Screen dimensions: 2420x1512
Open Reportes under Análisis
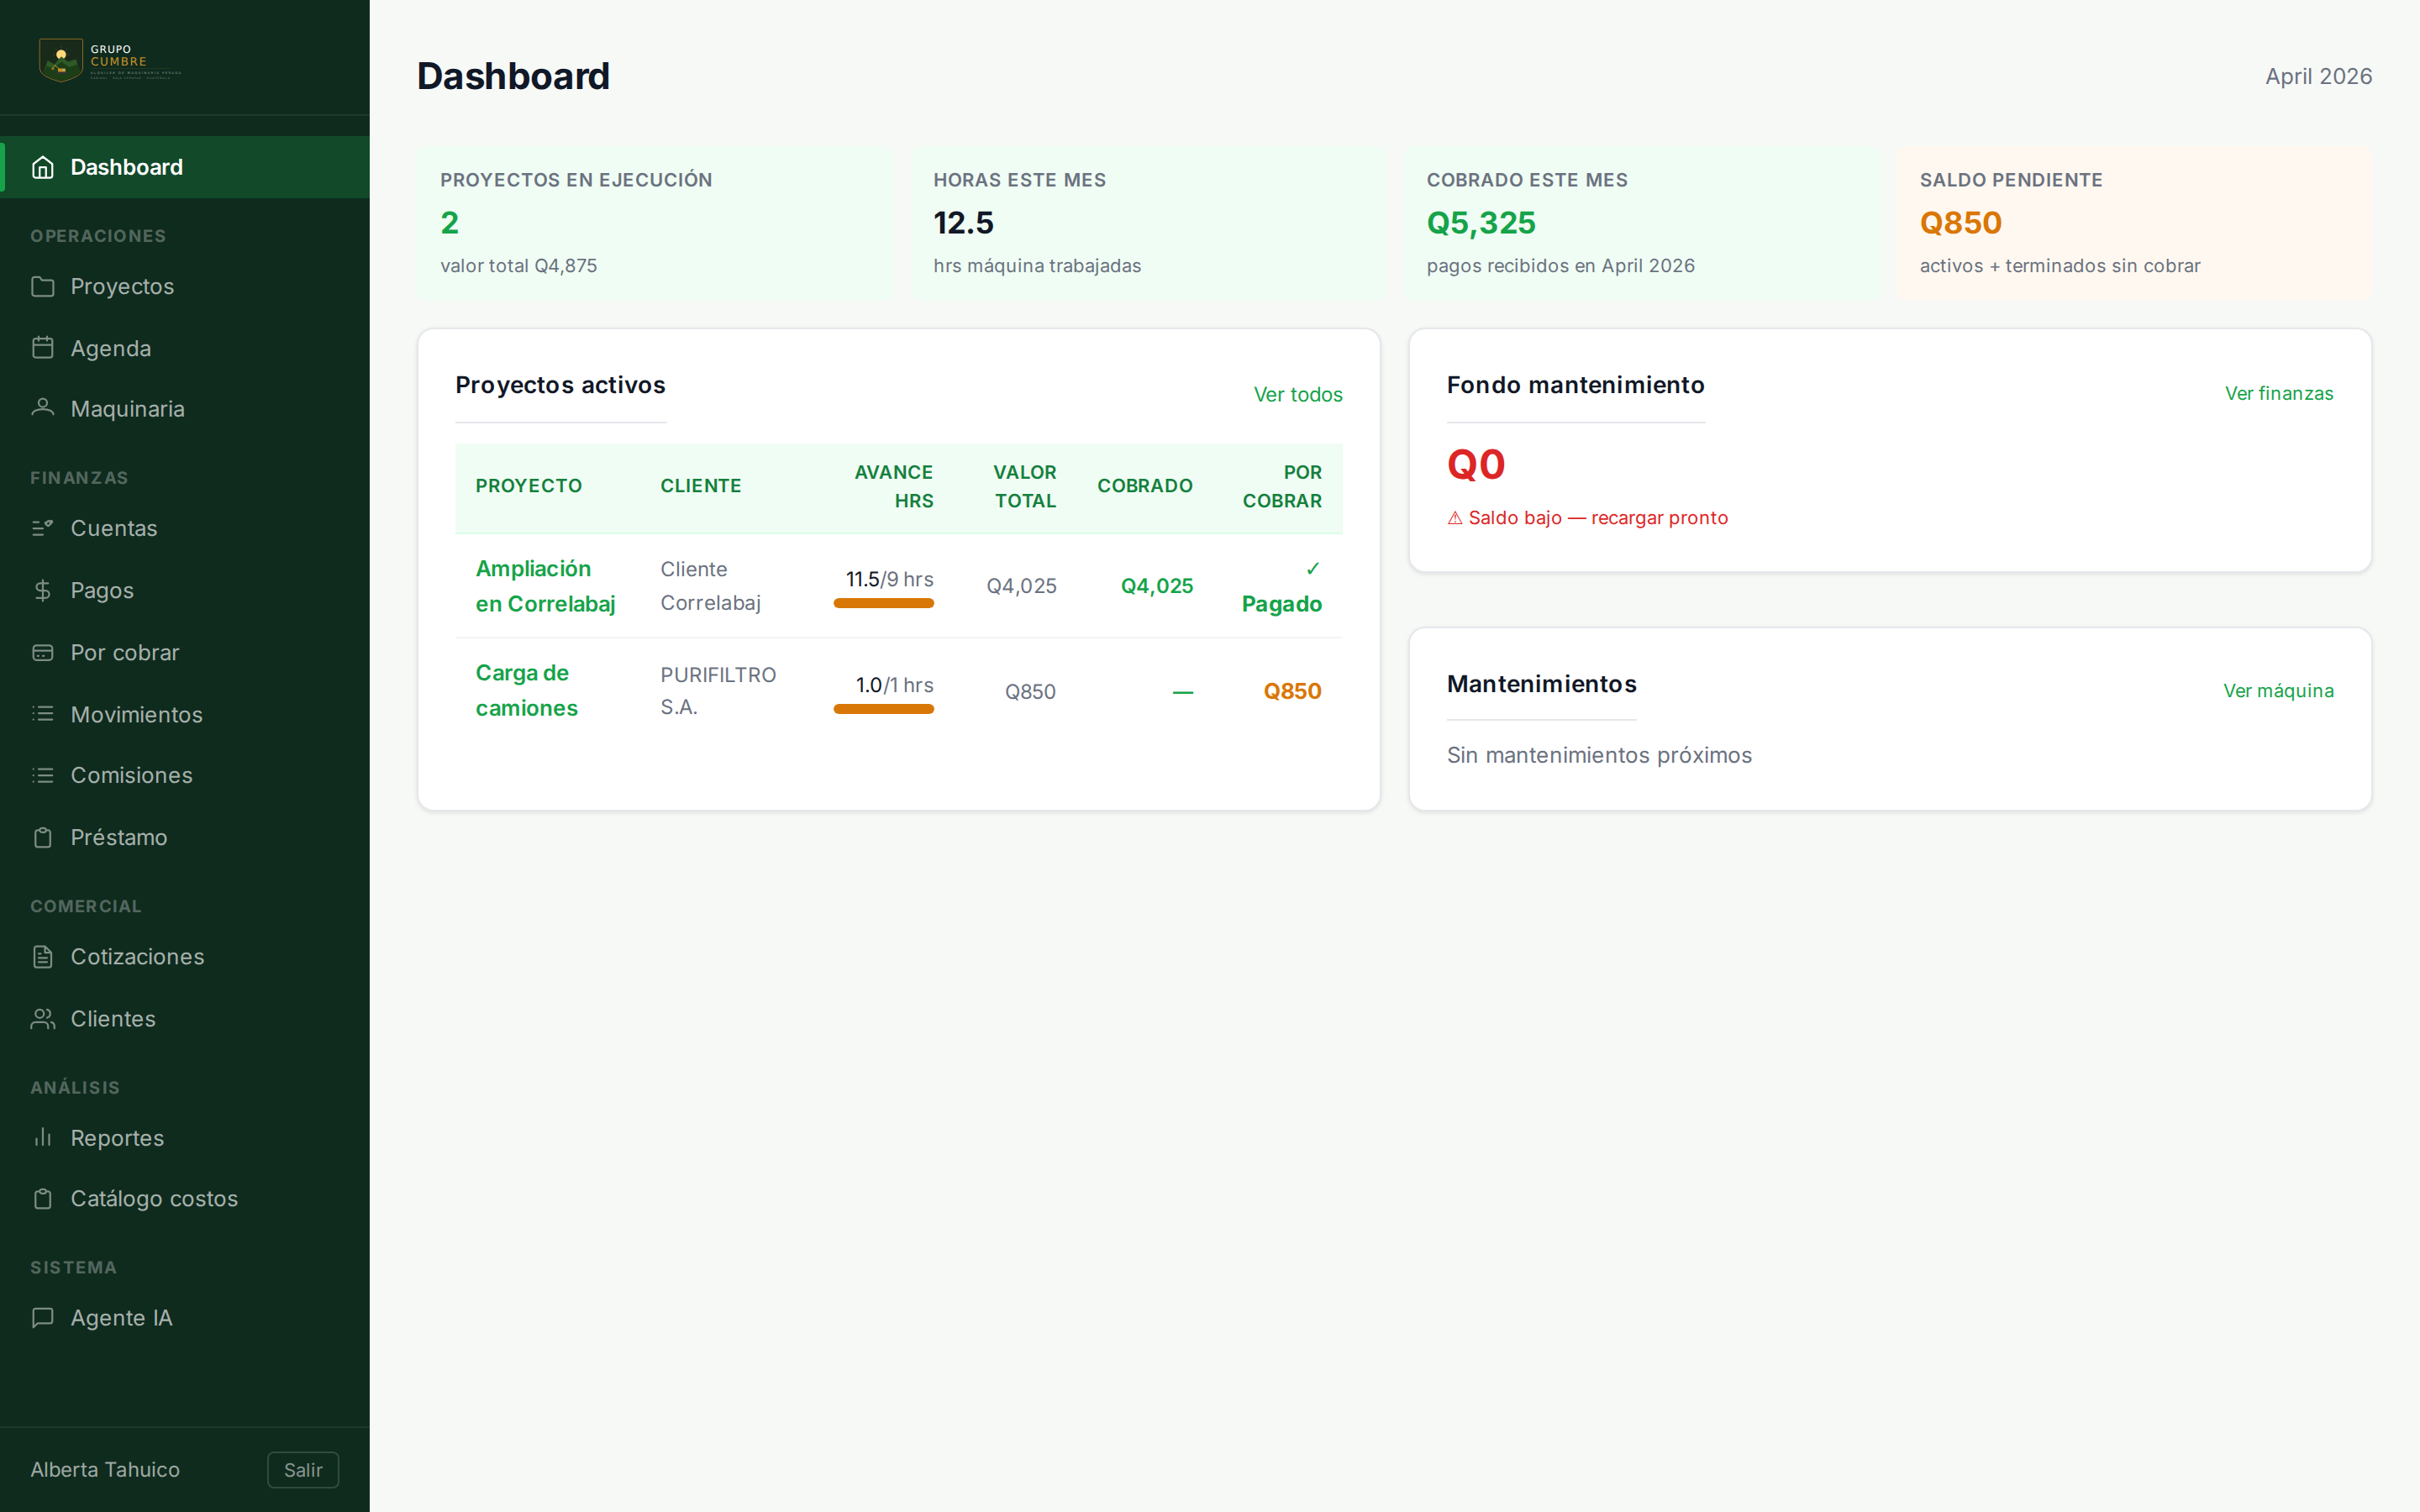185,1138
